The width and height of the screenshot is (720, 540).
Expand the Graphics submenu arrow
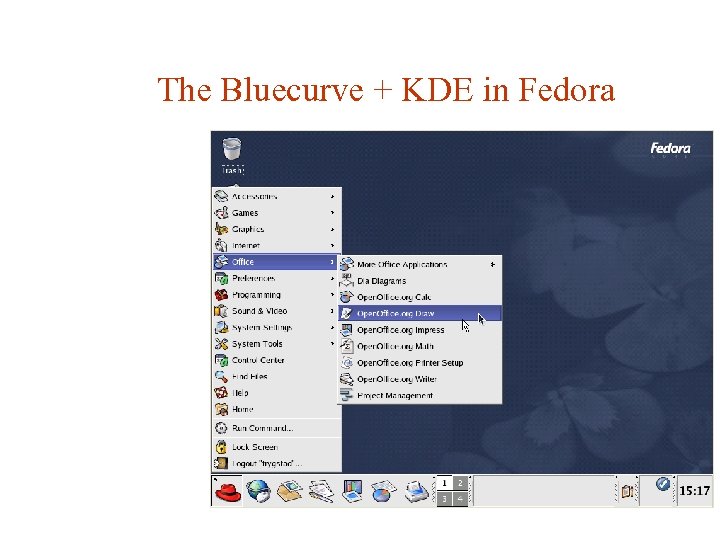(x=332, y=229)
